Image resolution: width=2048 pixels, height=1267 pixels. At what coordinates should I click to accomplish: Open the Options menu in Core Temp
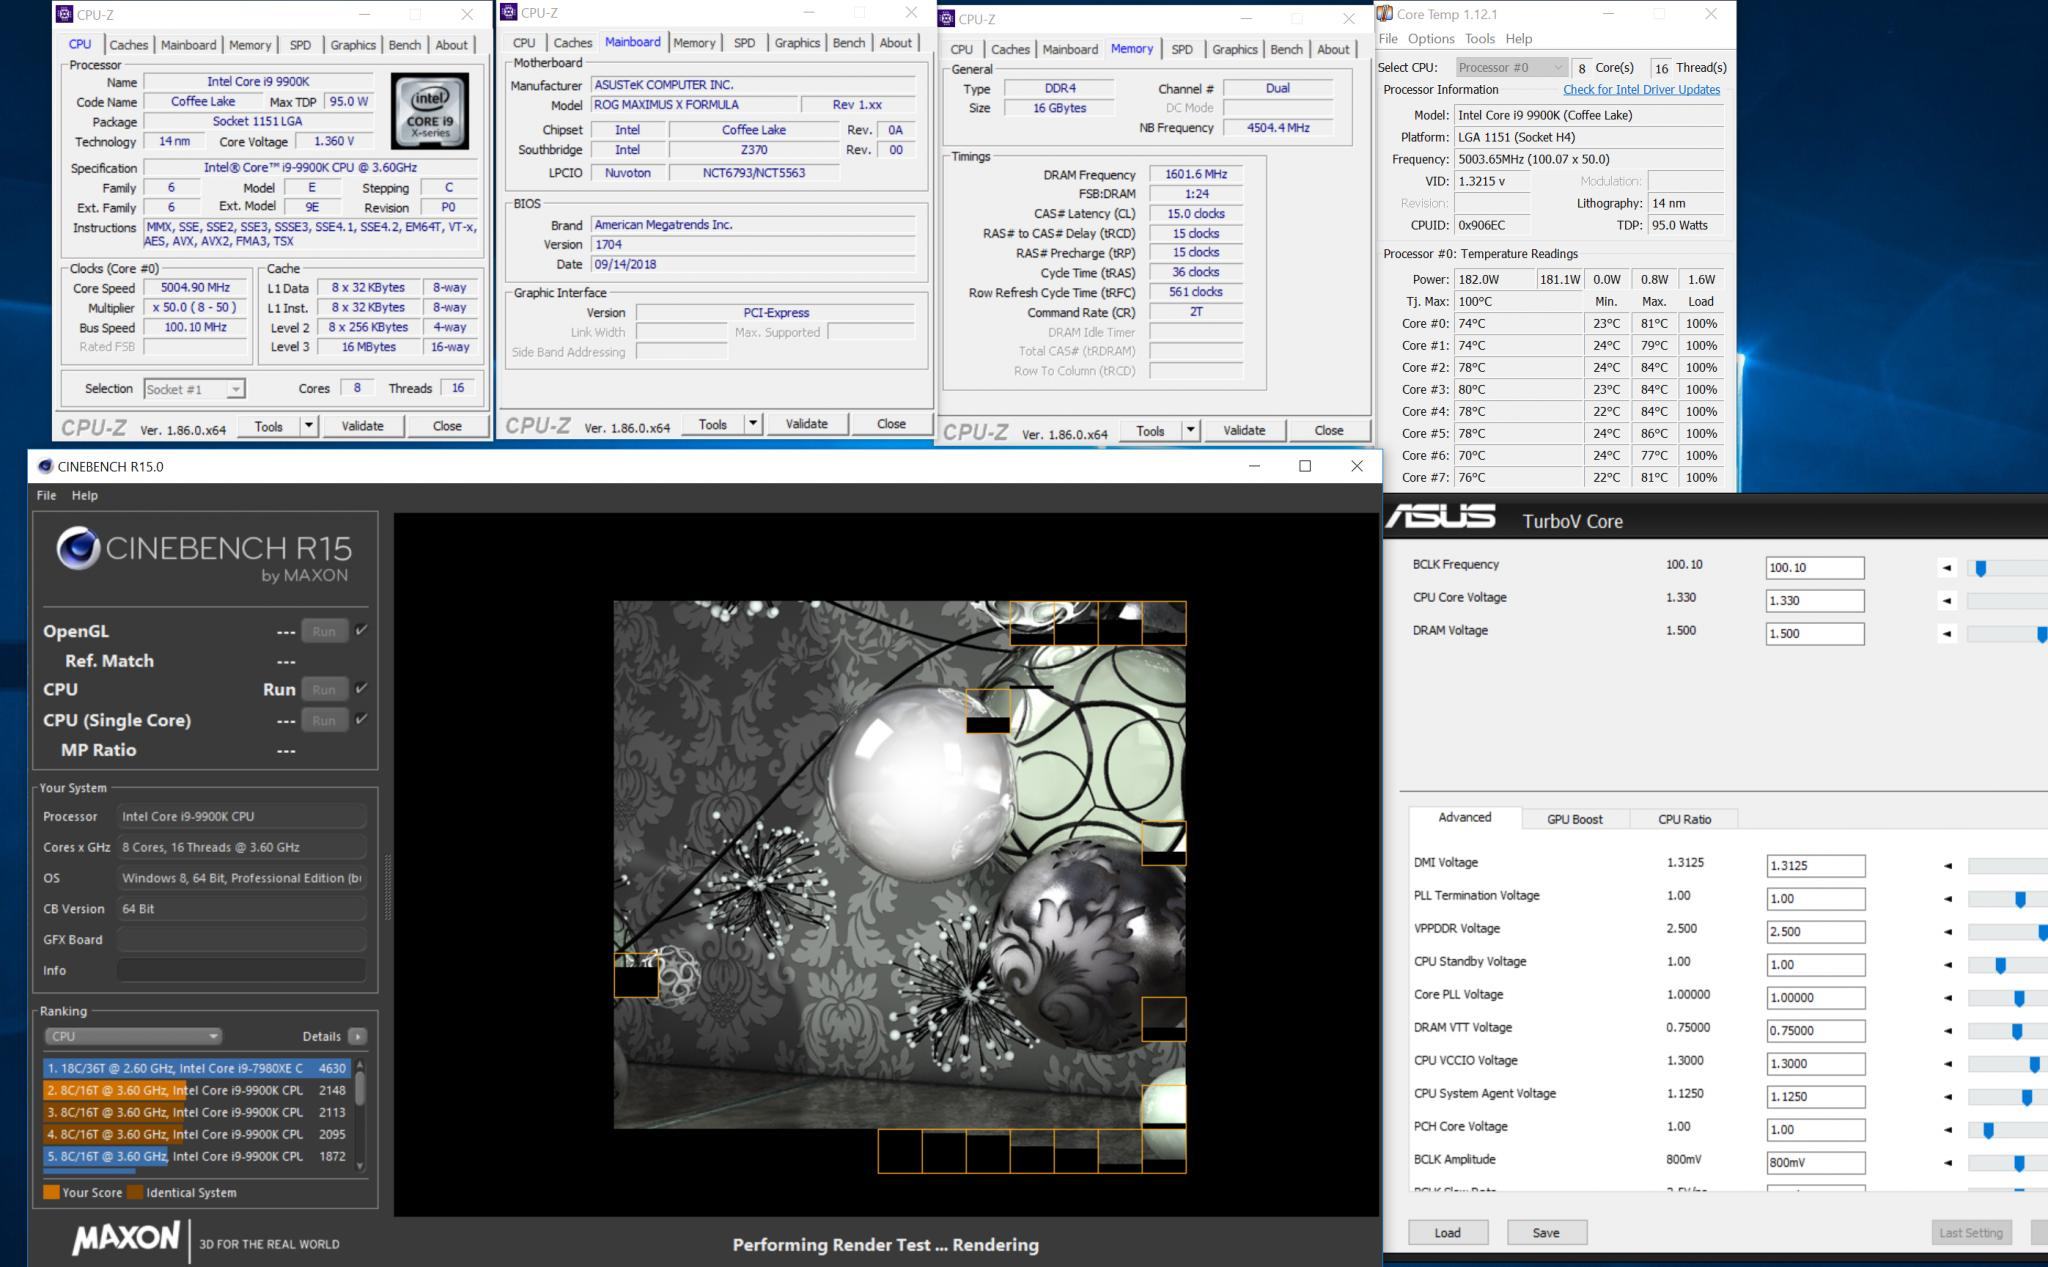pos(1431,38)
